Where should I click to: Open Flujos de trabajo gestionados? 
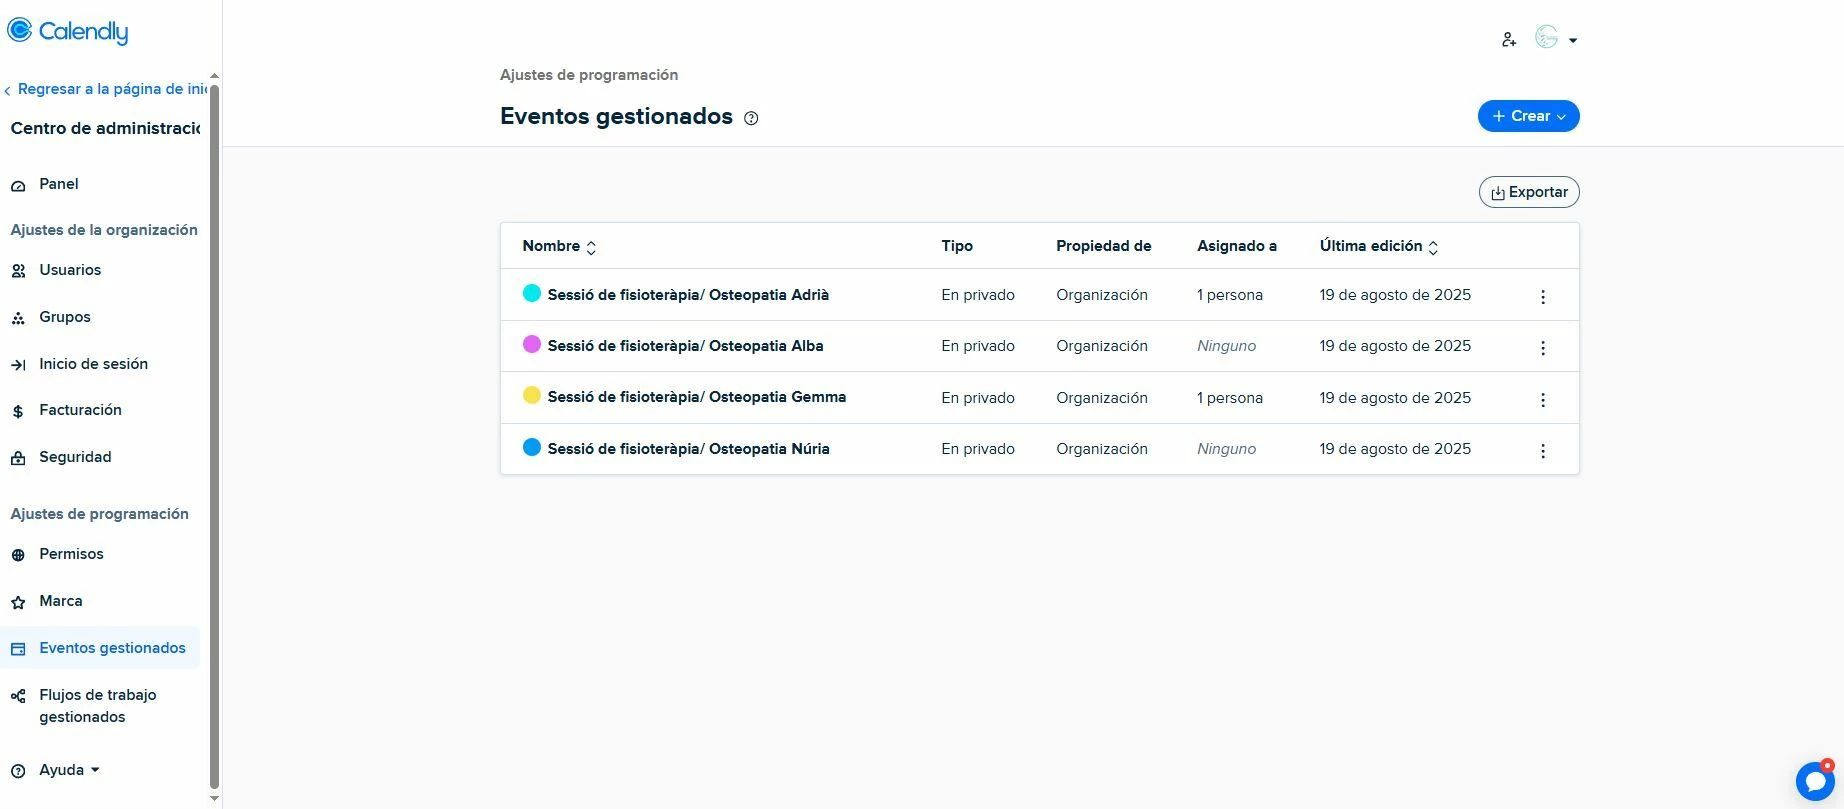click(100, 706)
